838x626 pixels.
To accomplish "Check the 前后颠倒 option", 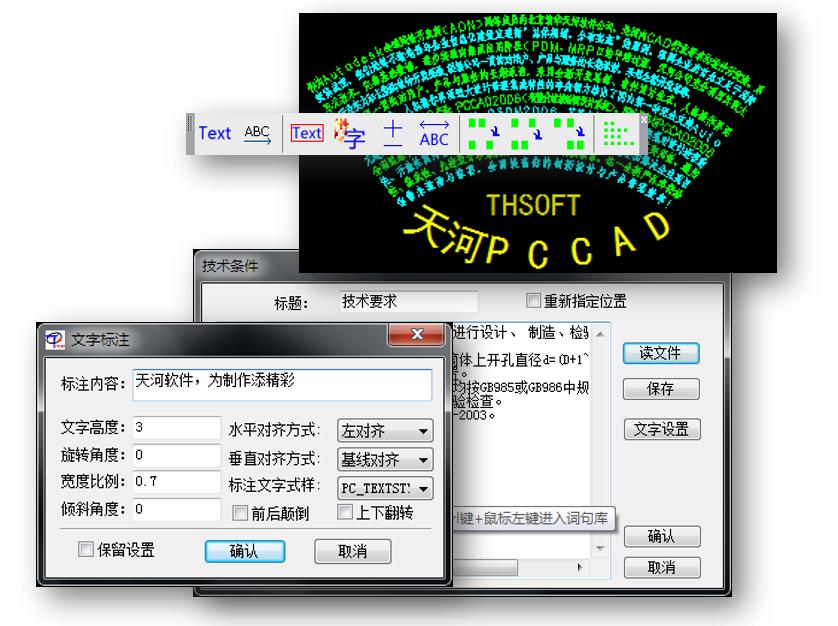I will (x=239, y=512).
